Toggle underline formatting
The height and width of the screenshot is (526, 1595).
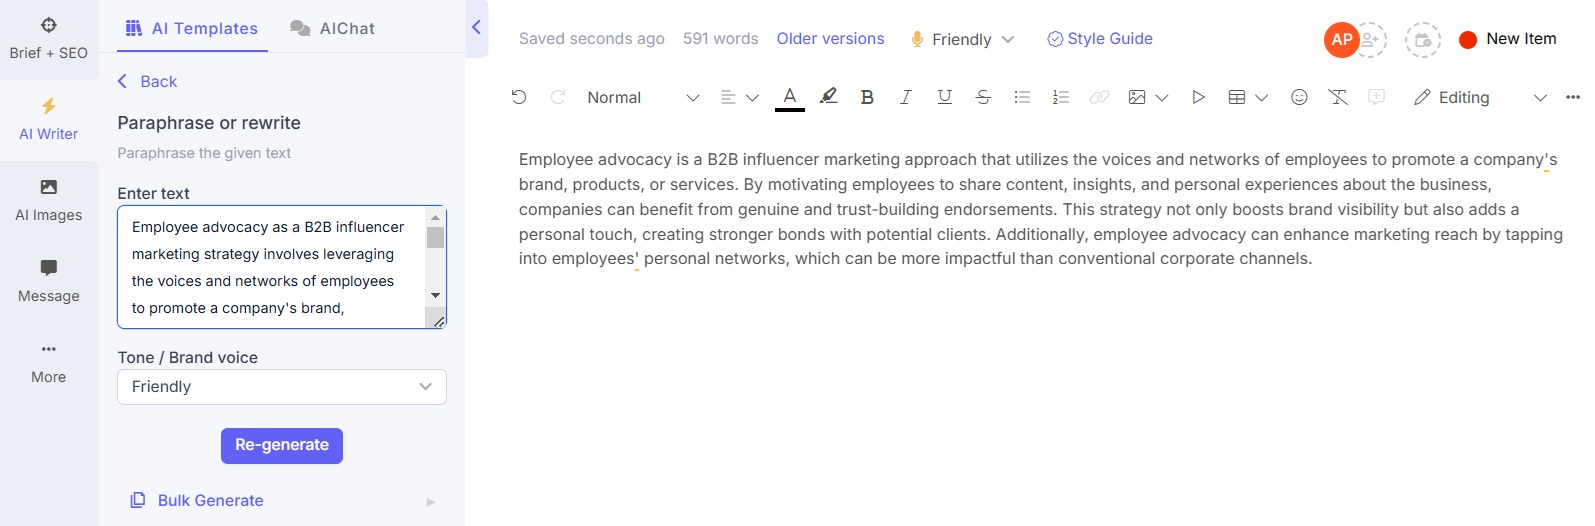[x=944, y=97]
